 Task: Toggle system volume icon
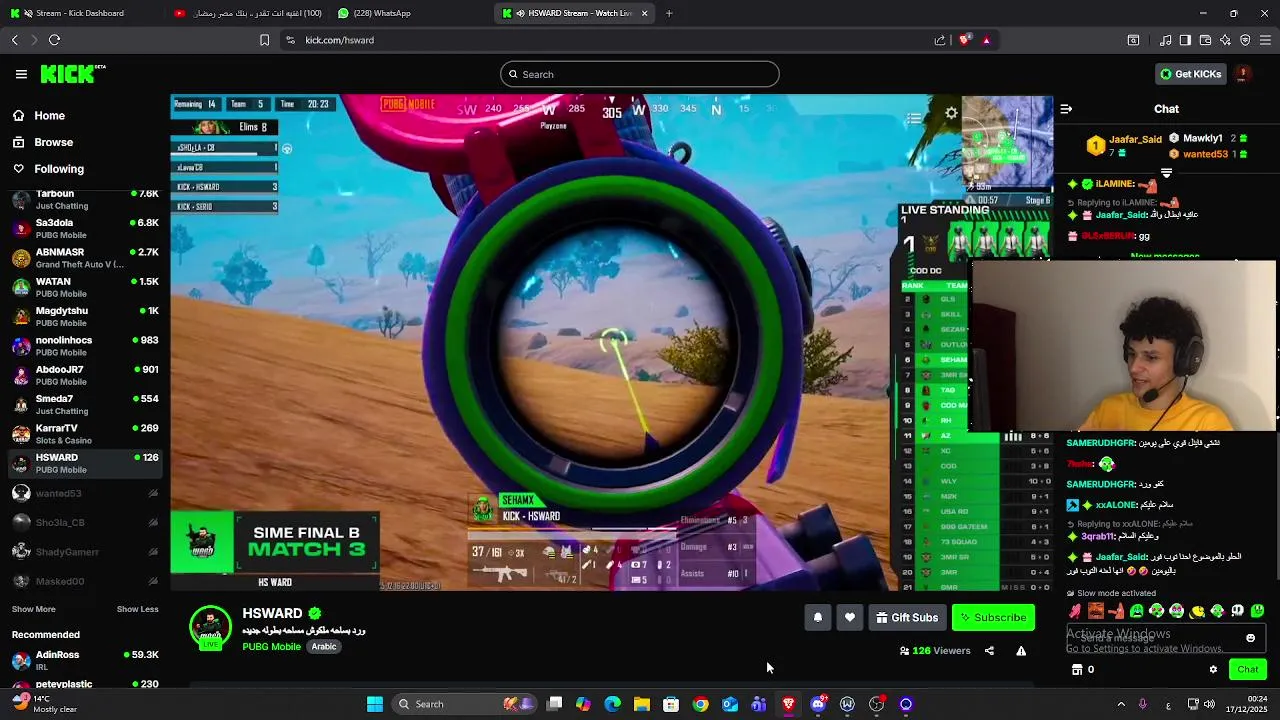pyautogui.click(x=1210, y=704)
